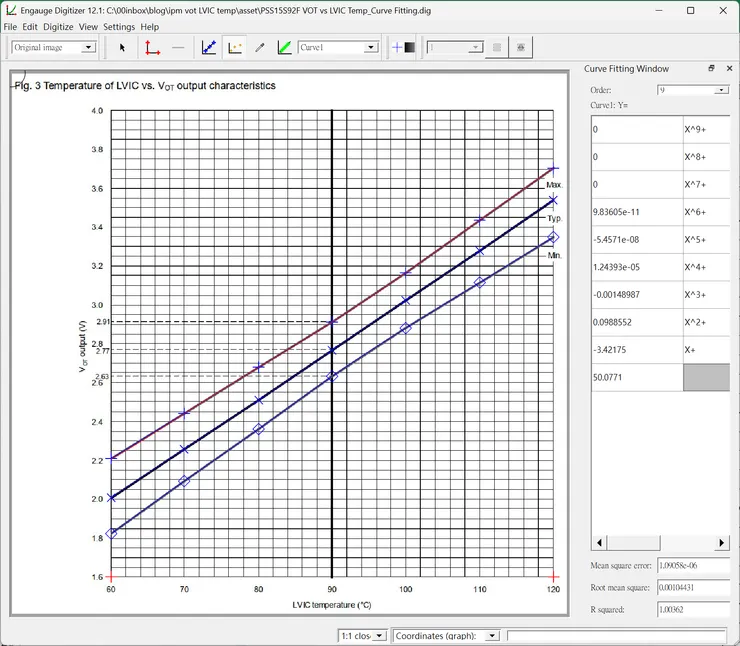740x646 pixels.
Task: Open the 1:1 zoom level dropdown
Action: 378,636
